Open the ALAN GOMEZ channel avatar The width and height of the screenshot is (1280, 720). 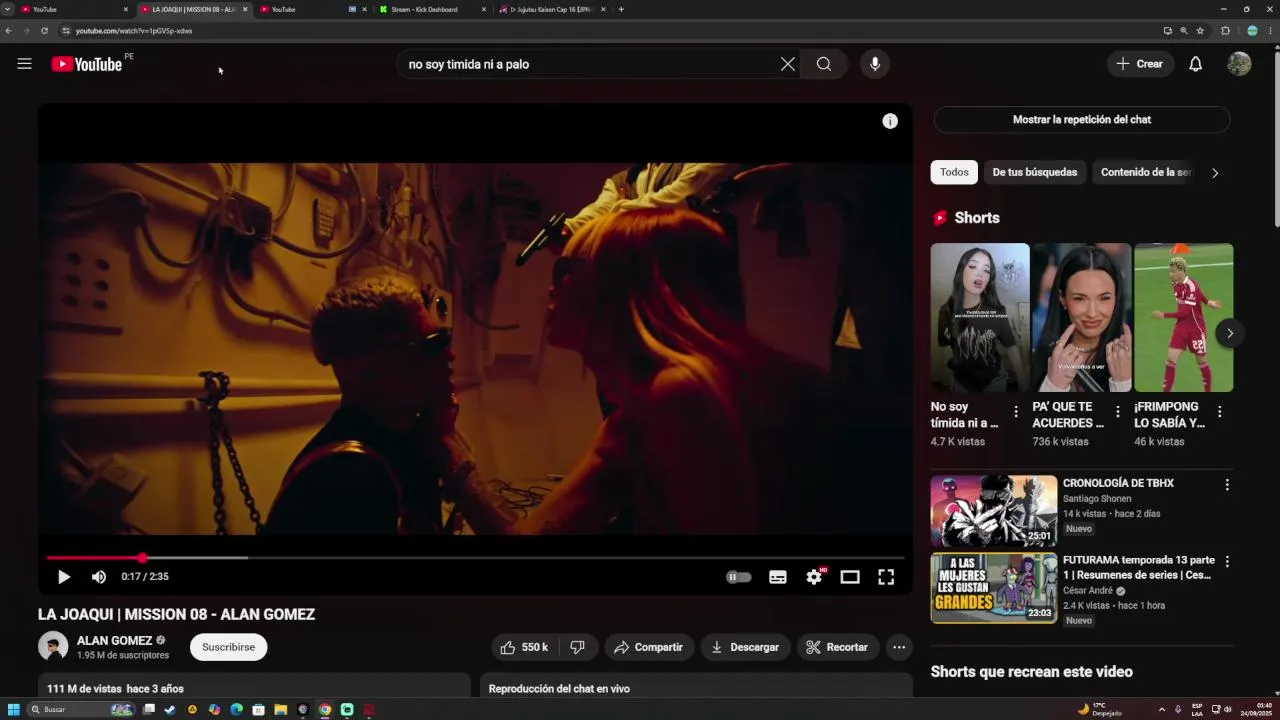[x=53, y=647]
